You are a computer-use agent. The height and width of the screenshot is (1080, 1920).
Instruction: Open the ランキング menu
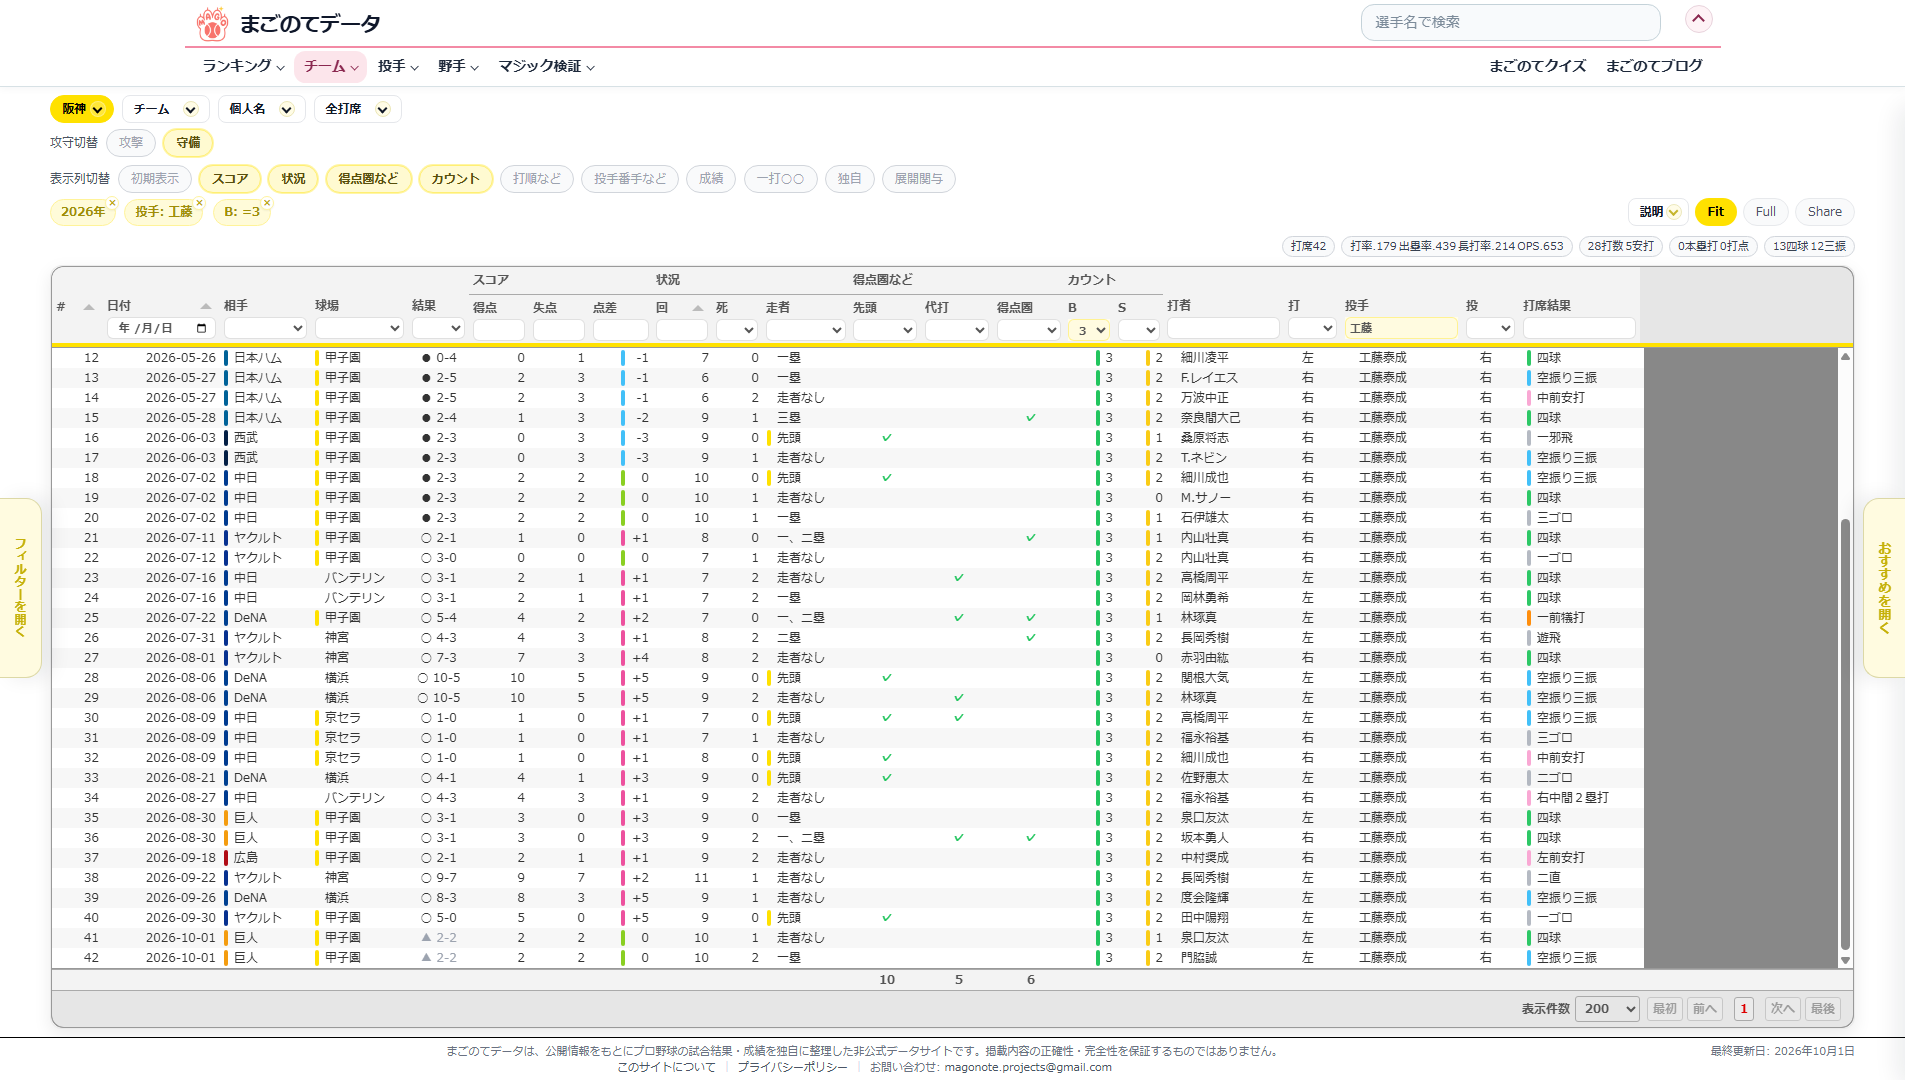point(243,66)
